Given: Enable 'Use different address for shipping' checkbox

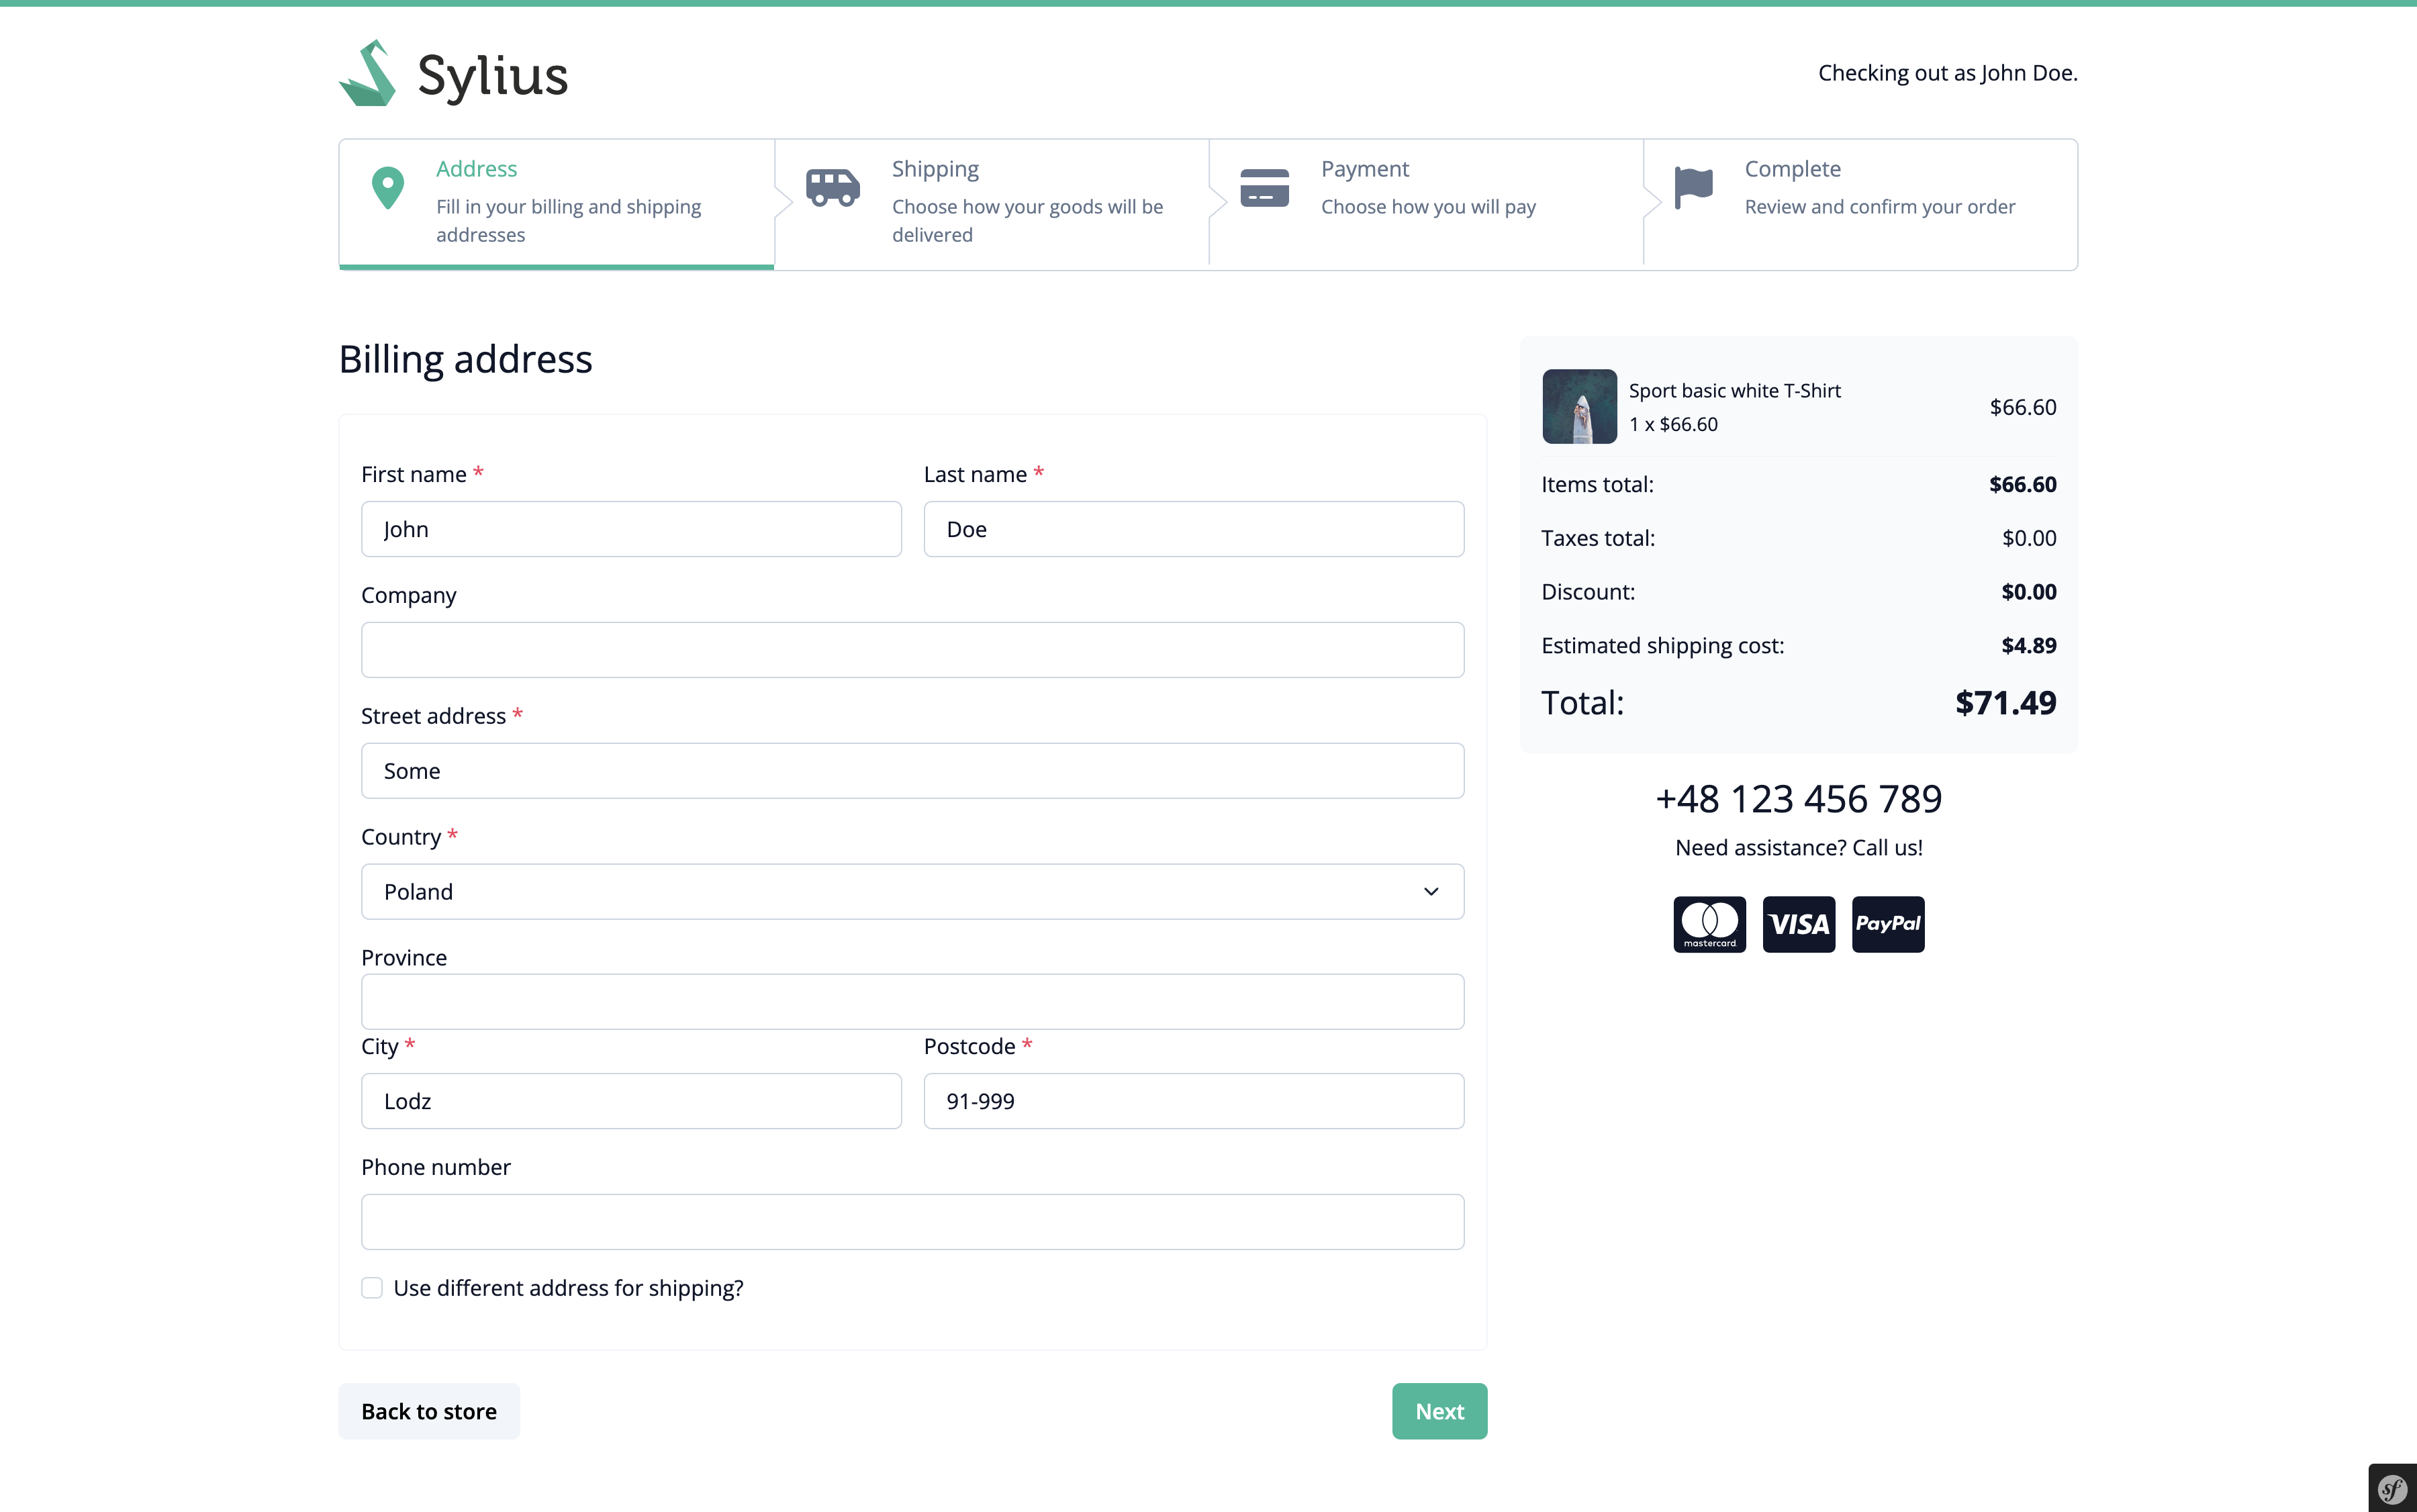Looking at the screenshot, I should coord(372,1288).
